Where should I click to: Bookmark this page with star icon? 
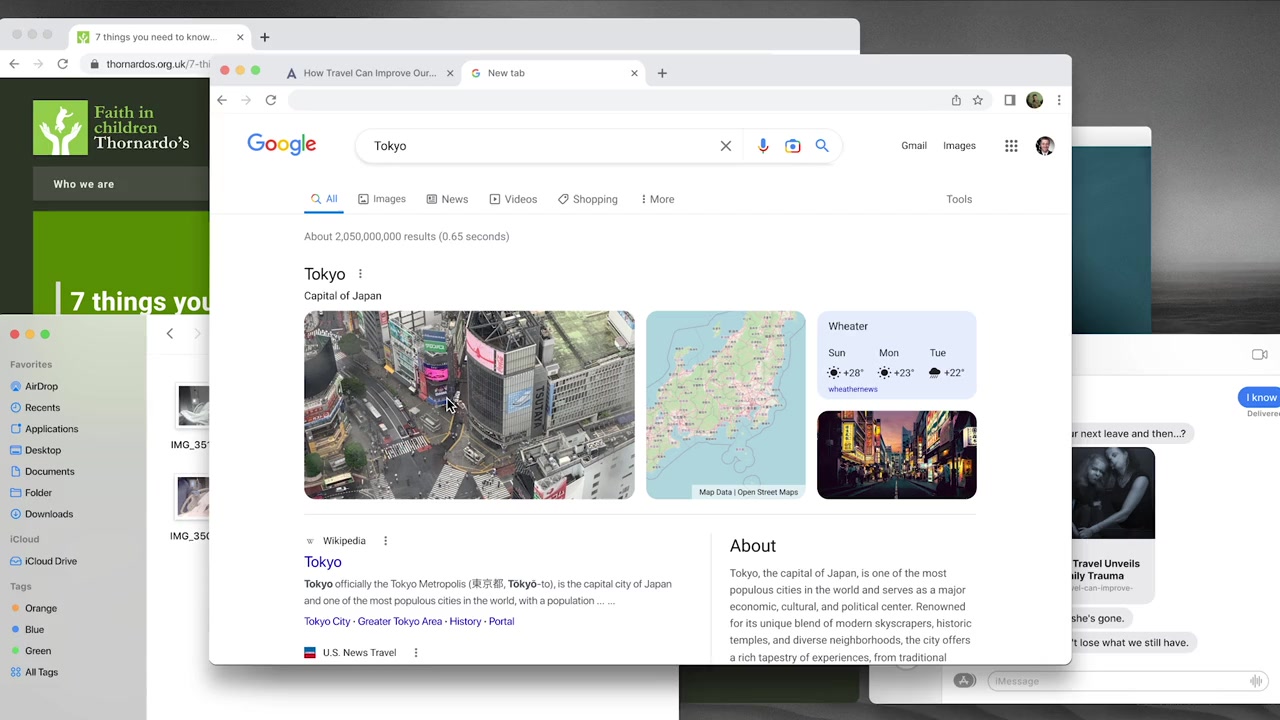(978, 100)
